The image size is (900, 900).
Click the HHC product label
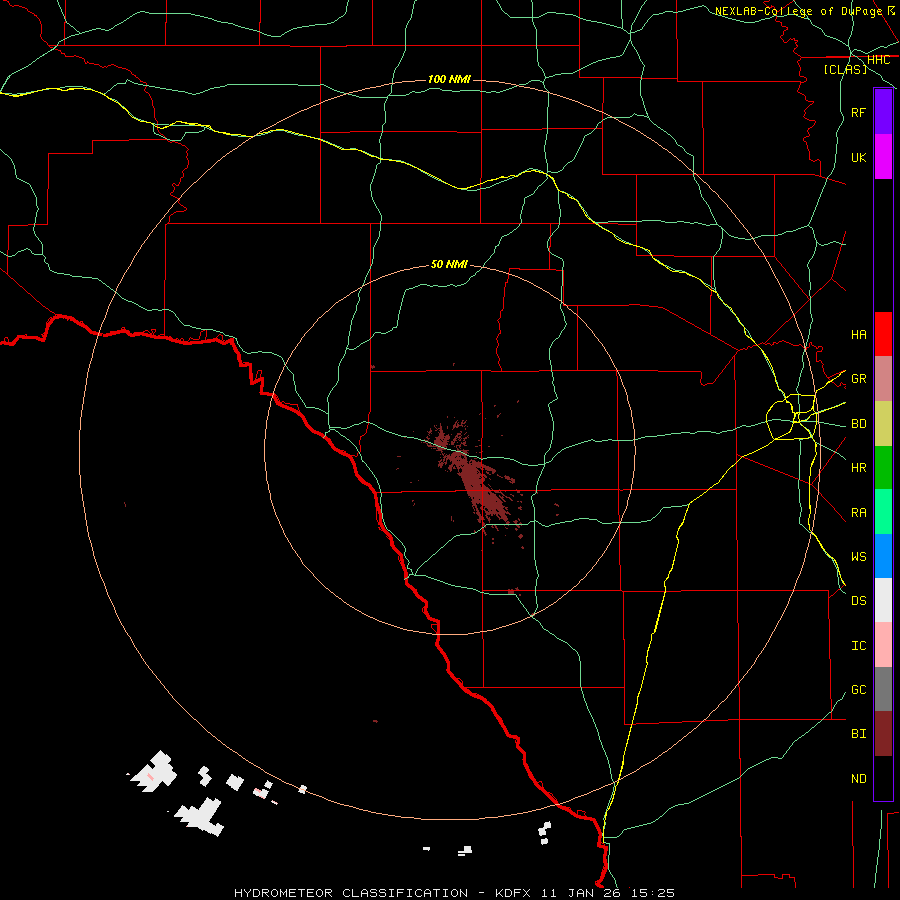coord(878,60)
